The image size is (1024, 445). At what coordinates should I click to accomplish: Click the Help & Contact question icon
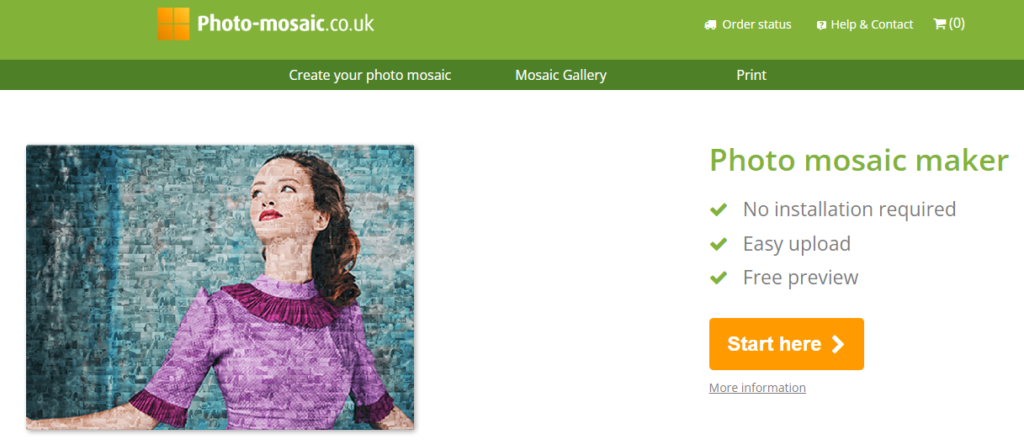click(x=821, y=25)
